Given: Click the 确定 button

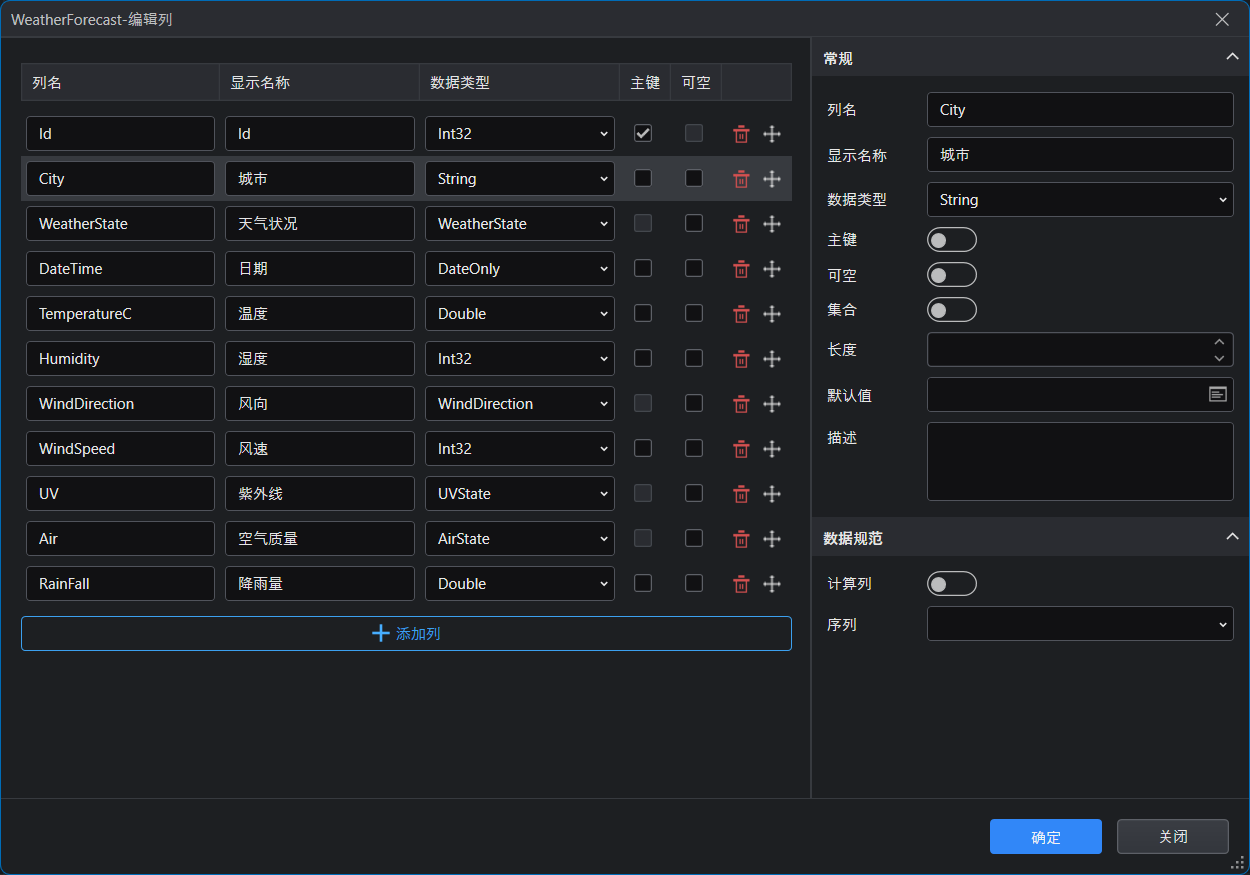Looking at the screenshot, I should (x=1045, y=837).
